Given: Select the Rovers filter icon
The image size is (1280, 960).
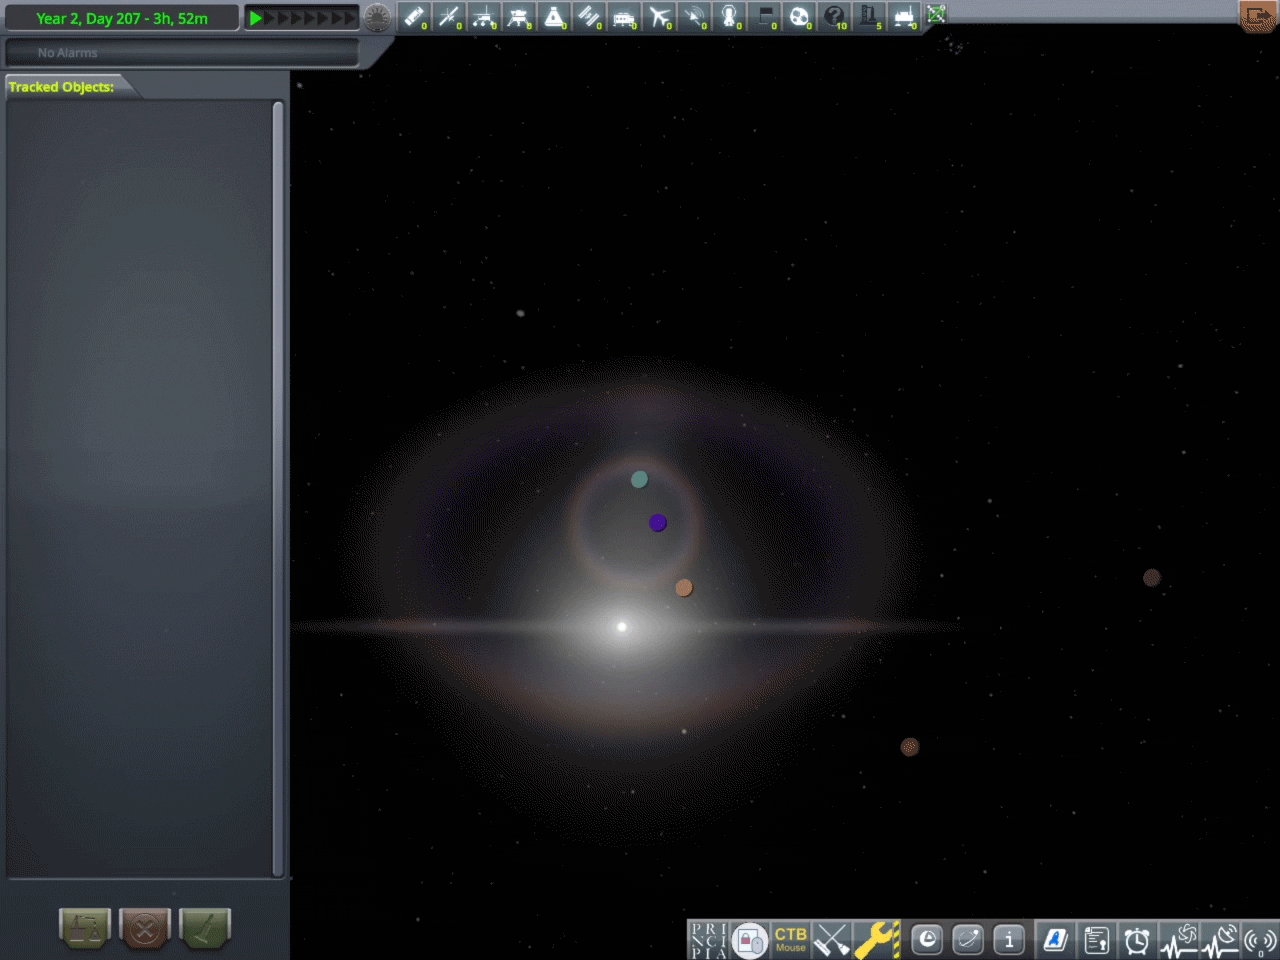Looking at the screenshot, I should pyautogui.click(x=484, y=16).
